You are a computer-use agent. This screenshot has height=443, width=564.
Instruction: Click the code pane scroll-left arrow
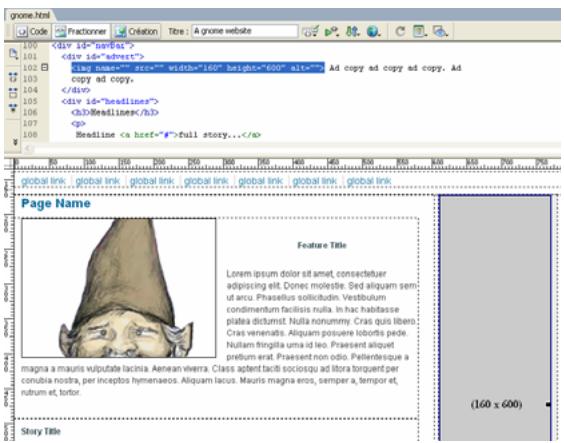[28, 148]
